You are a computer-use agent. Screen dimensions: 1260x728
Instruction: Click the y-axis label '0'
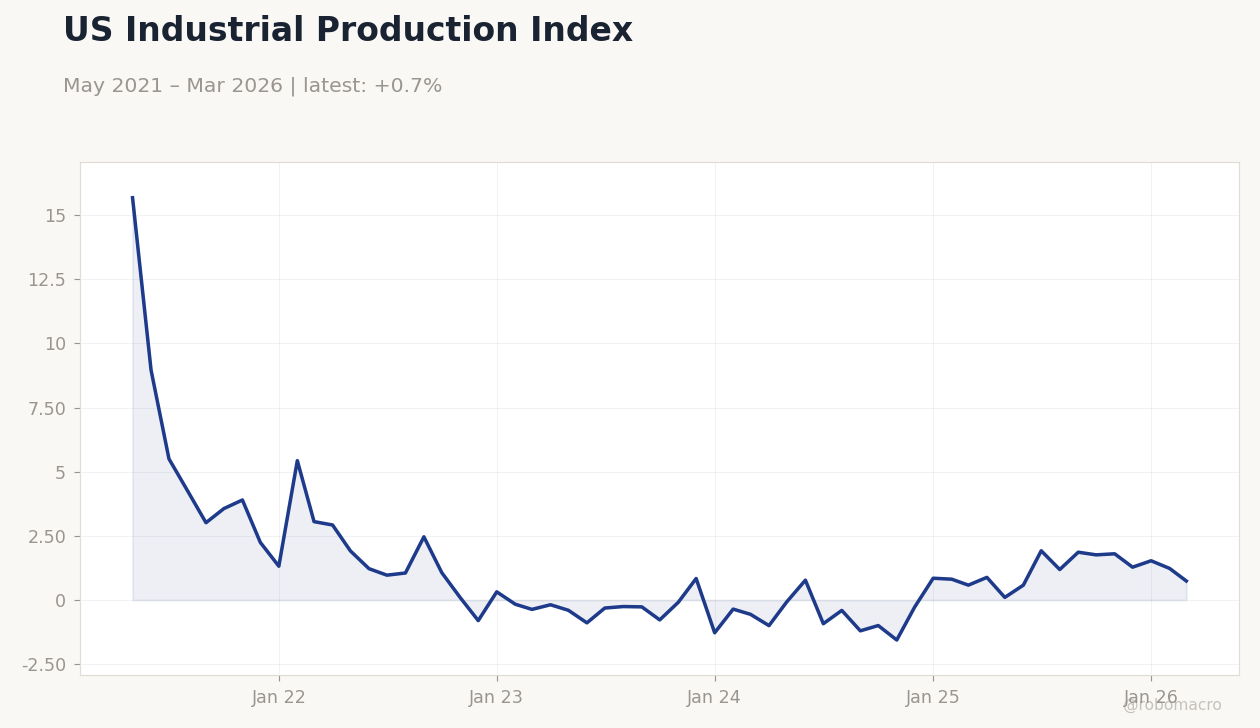(x=60, y=601)
